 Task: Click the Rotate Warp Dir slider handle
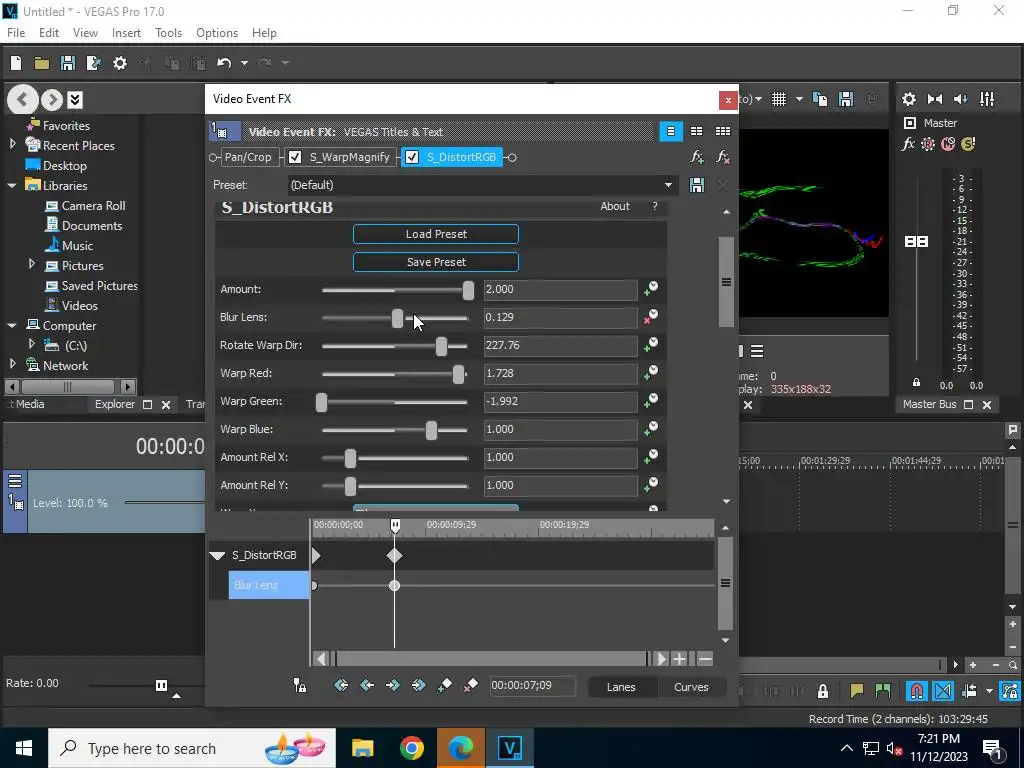(441, 345)
